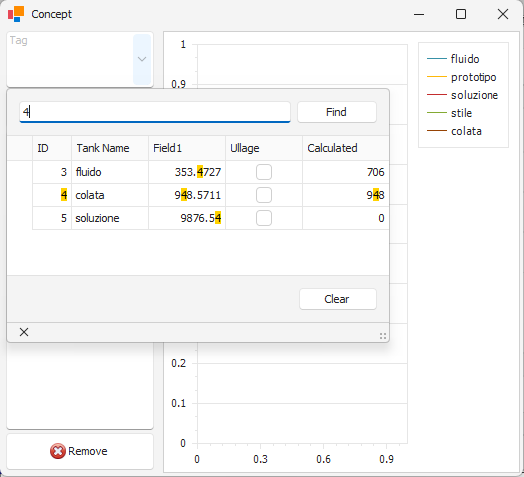Sort by the ID column header
The height and width of the screenshot is (477, 524).
(52, 148)
